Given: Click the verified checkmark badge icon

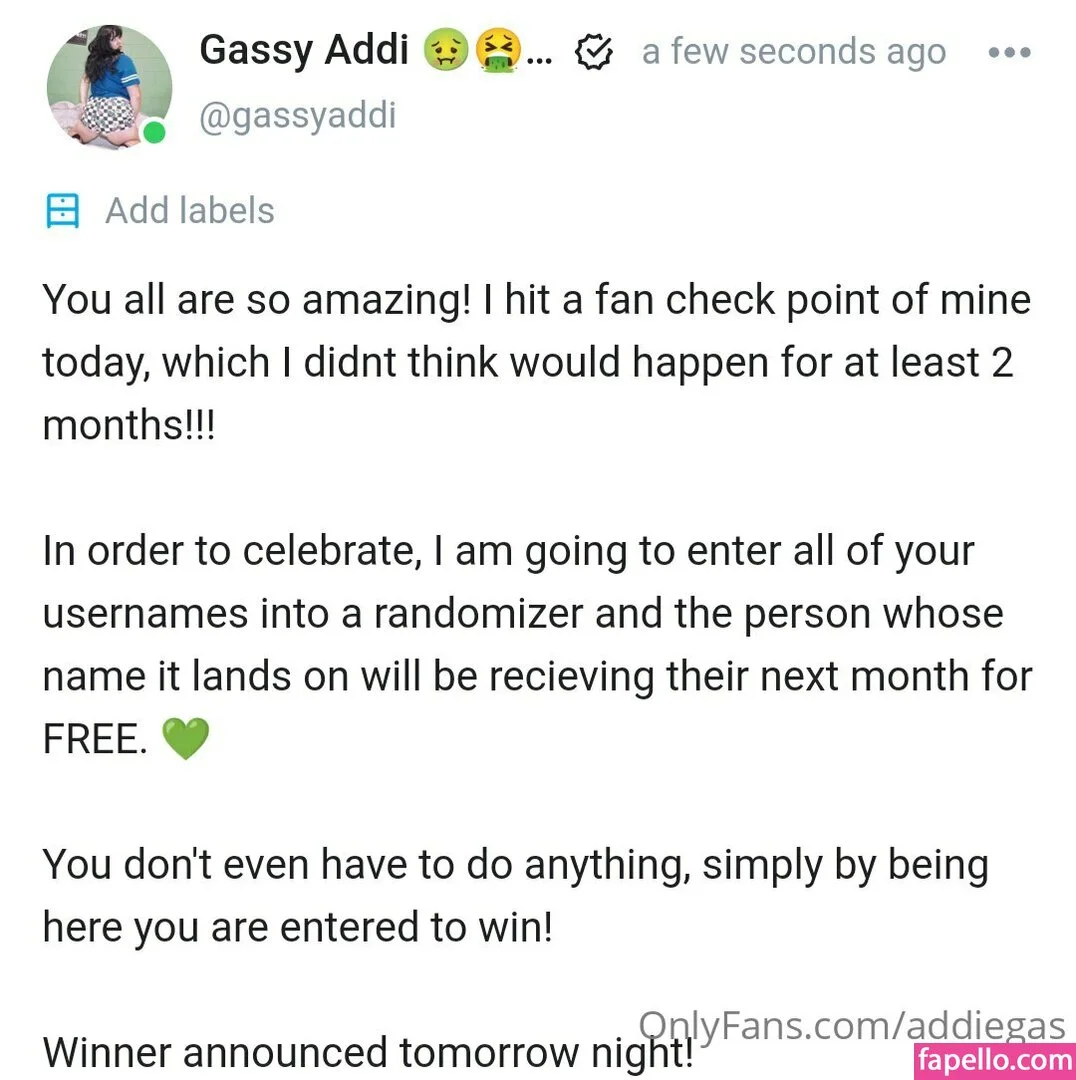Looking at the screenshot, I should click(594, 51).
